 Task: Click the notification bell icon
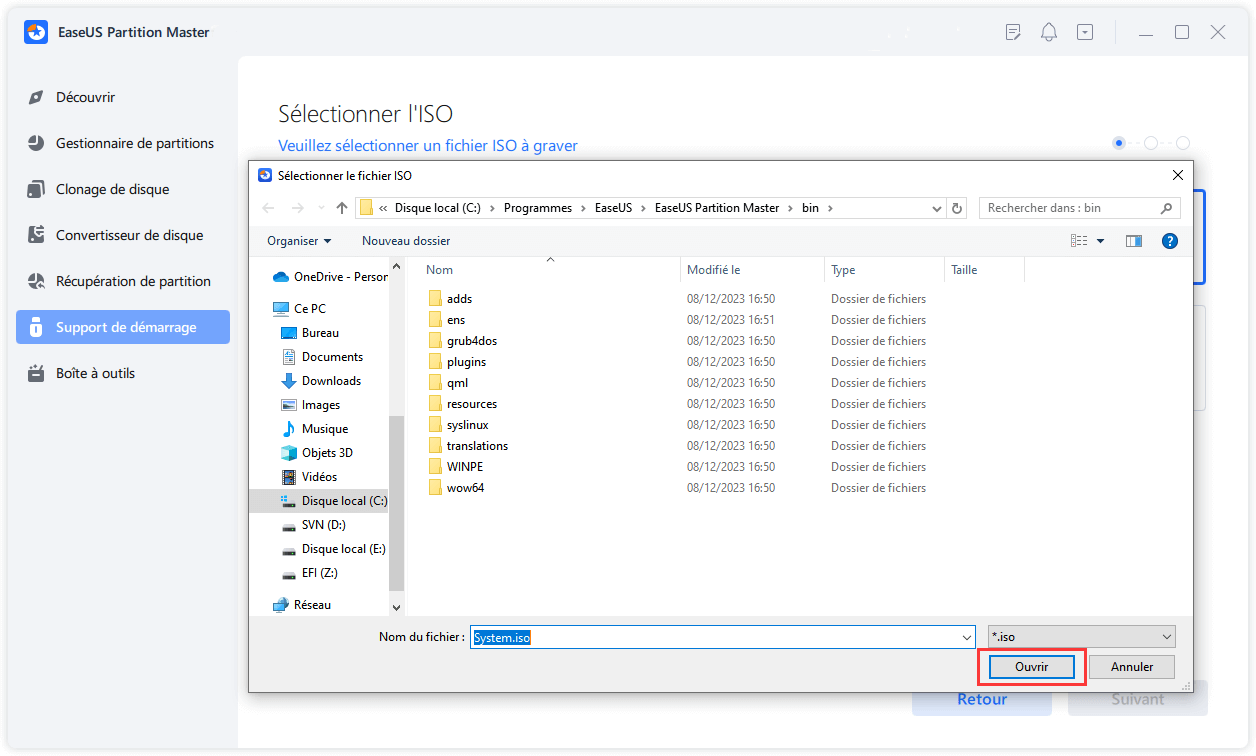coord(1049,32)
